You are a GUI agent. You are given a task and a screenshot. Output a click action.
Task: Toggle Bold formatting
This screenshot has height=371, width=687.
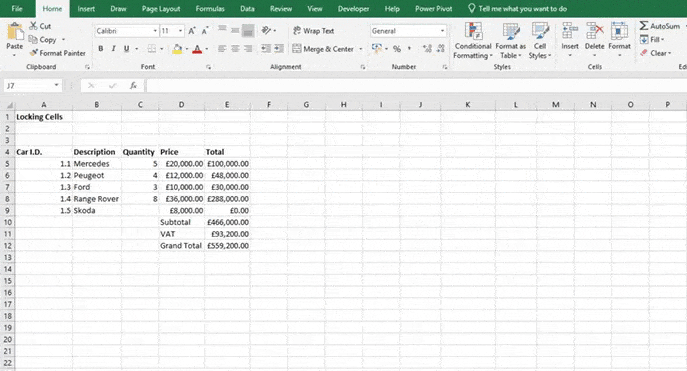coord(101,49)
